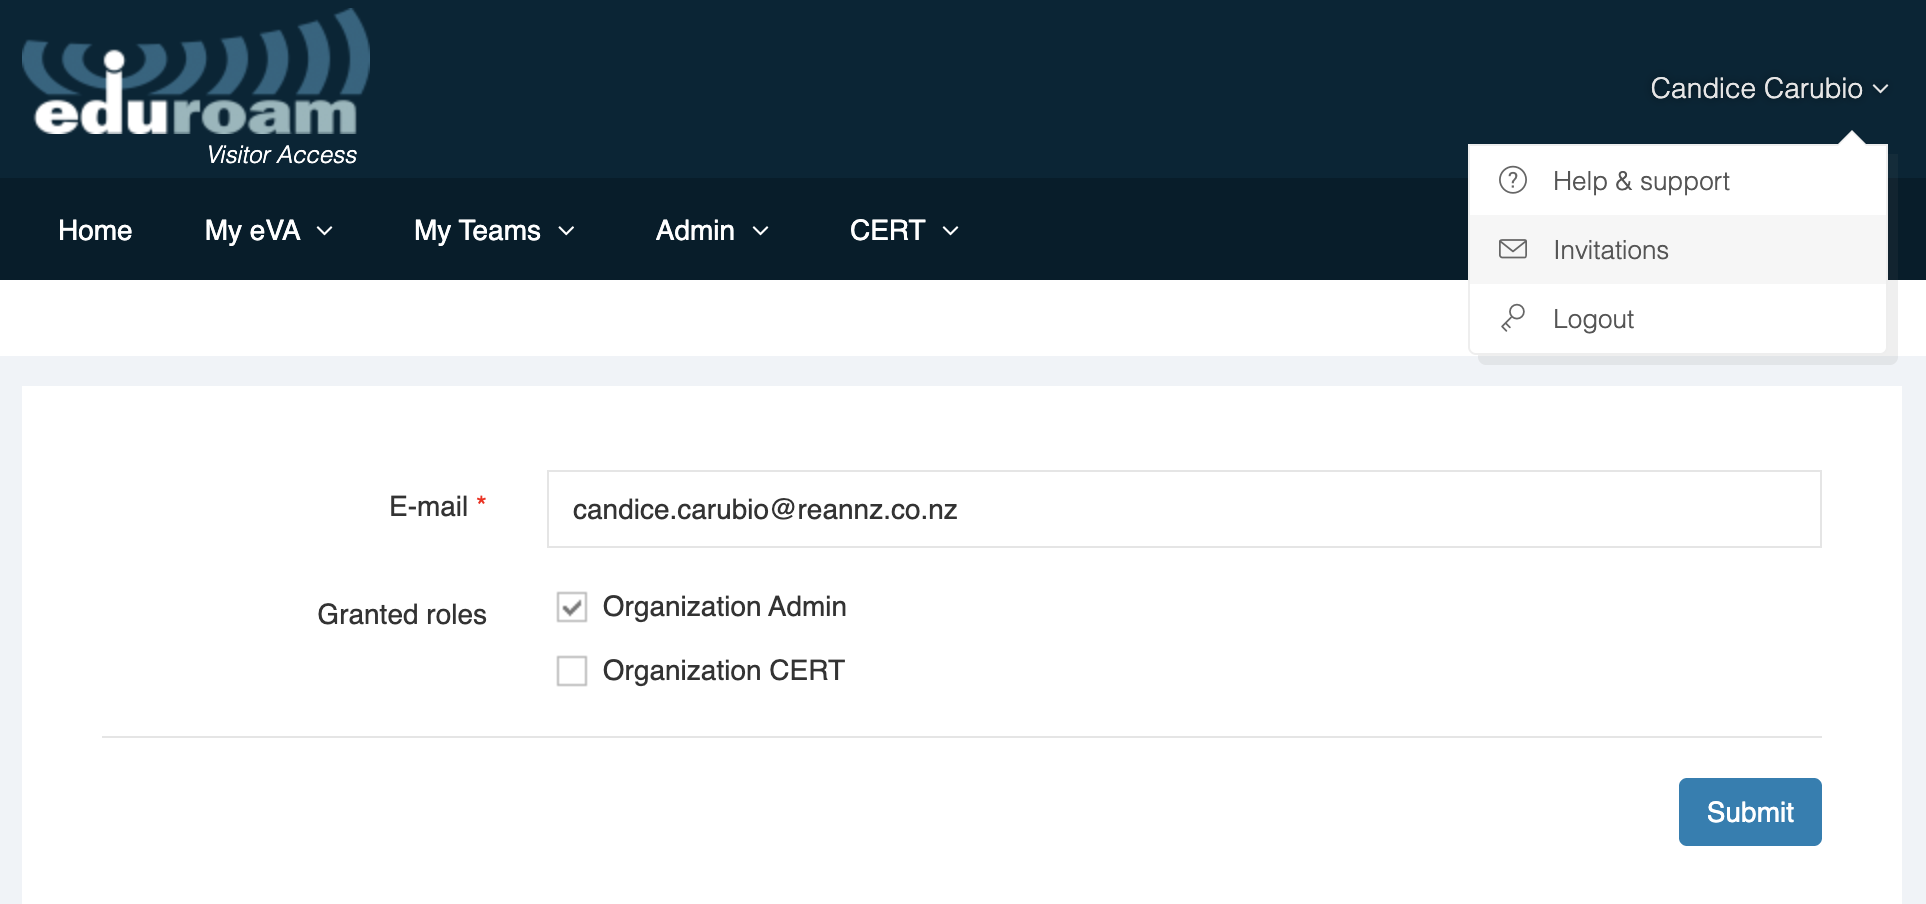The width and height of the screenshot is (1926, 904).
Task: Check the Organization CERT checkbox
Action: click(x=572, y=671)
